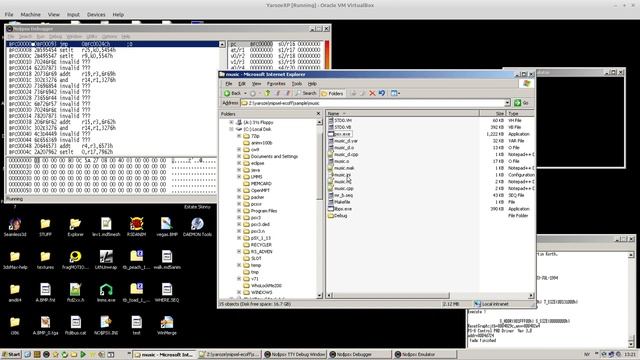The height and width of the screenshot is (360, 640).
Task: Close the Folders side pane
Action: 318,113
